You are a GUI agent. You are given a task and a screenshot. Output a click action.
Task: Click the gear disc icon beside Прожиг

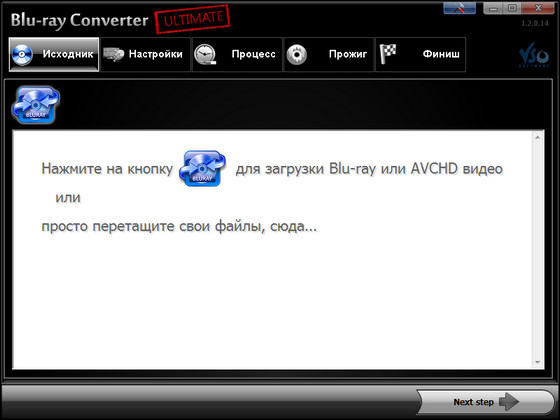[297, 55]
